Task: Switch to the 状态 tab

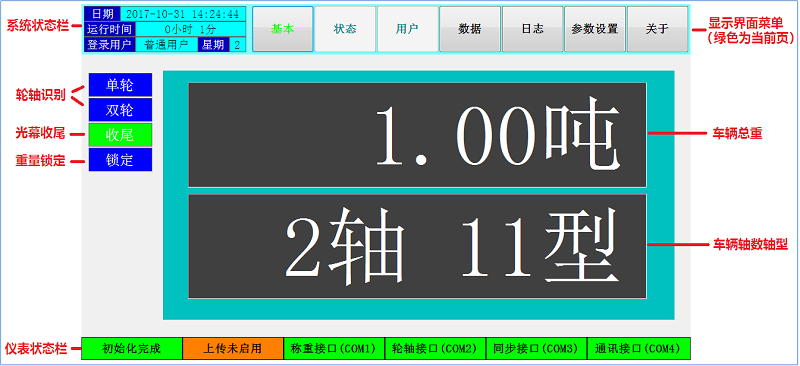Action: point(345,29)
